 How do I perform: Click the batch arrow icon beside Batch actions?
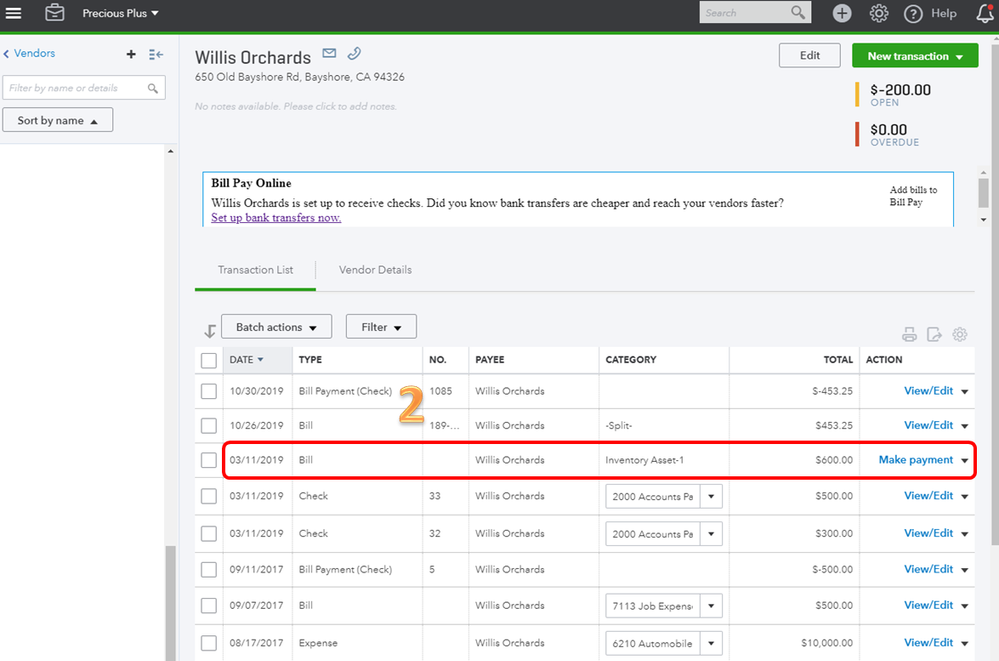[x=210, y=331]
